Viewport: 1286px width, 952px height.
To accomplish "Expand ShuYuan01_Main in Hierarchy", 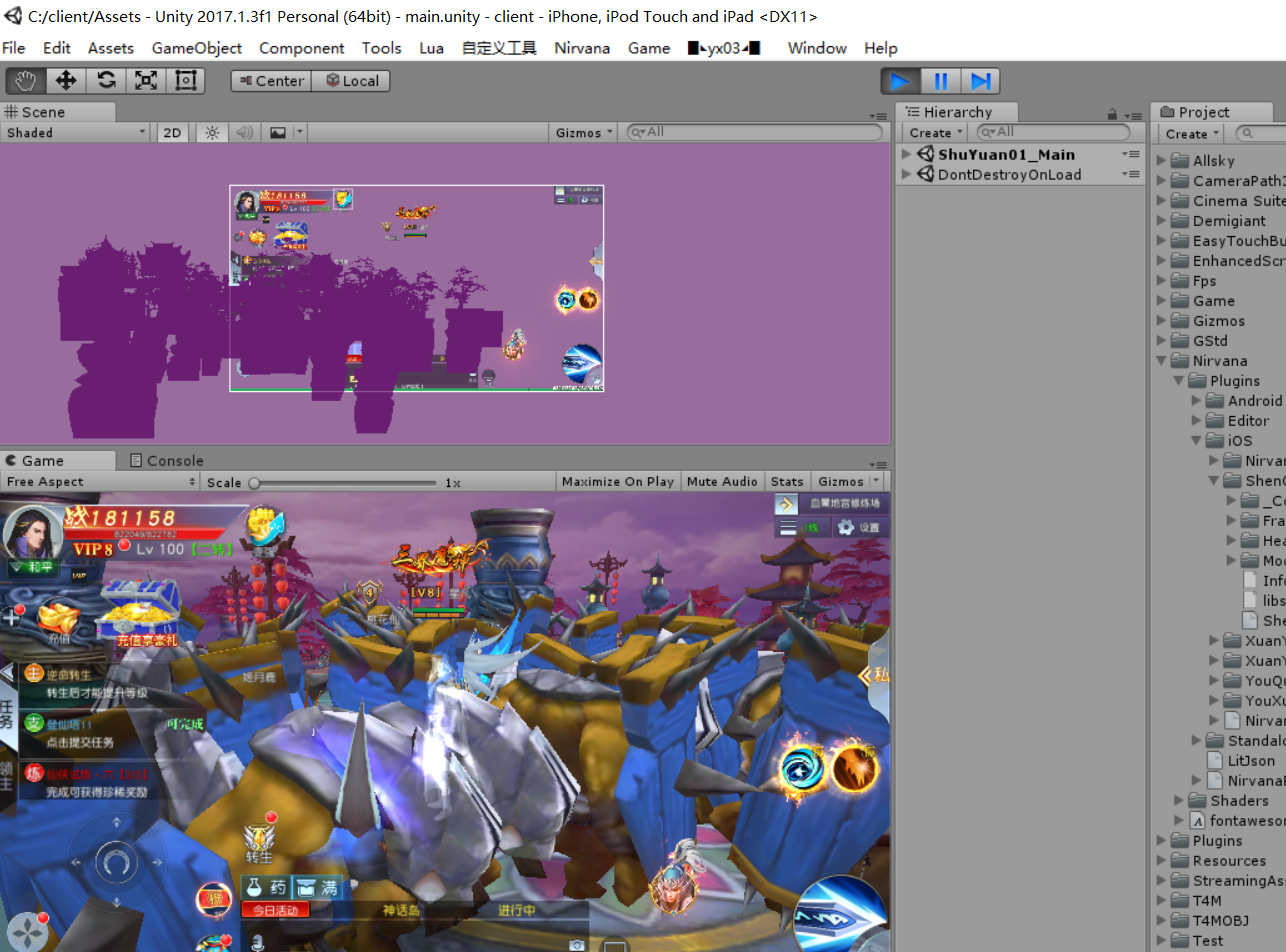I will [906, 155].
